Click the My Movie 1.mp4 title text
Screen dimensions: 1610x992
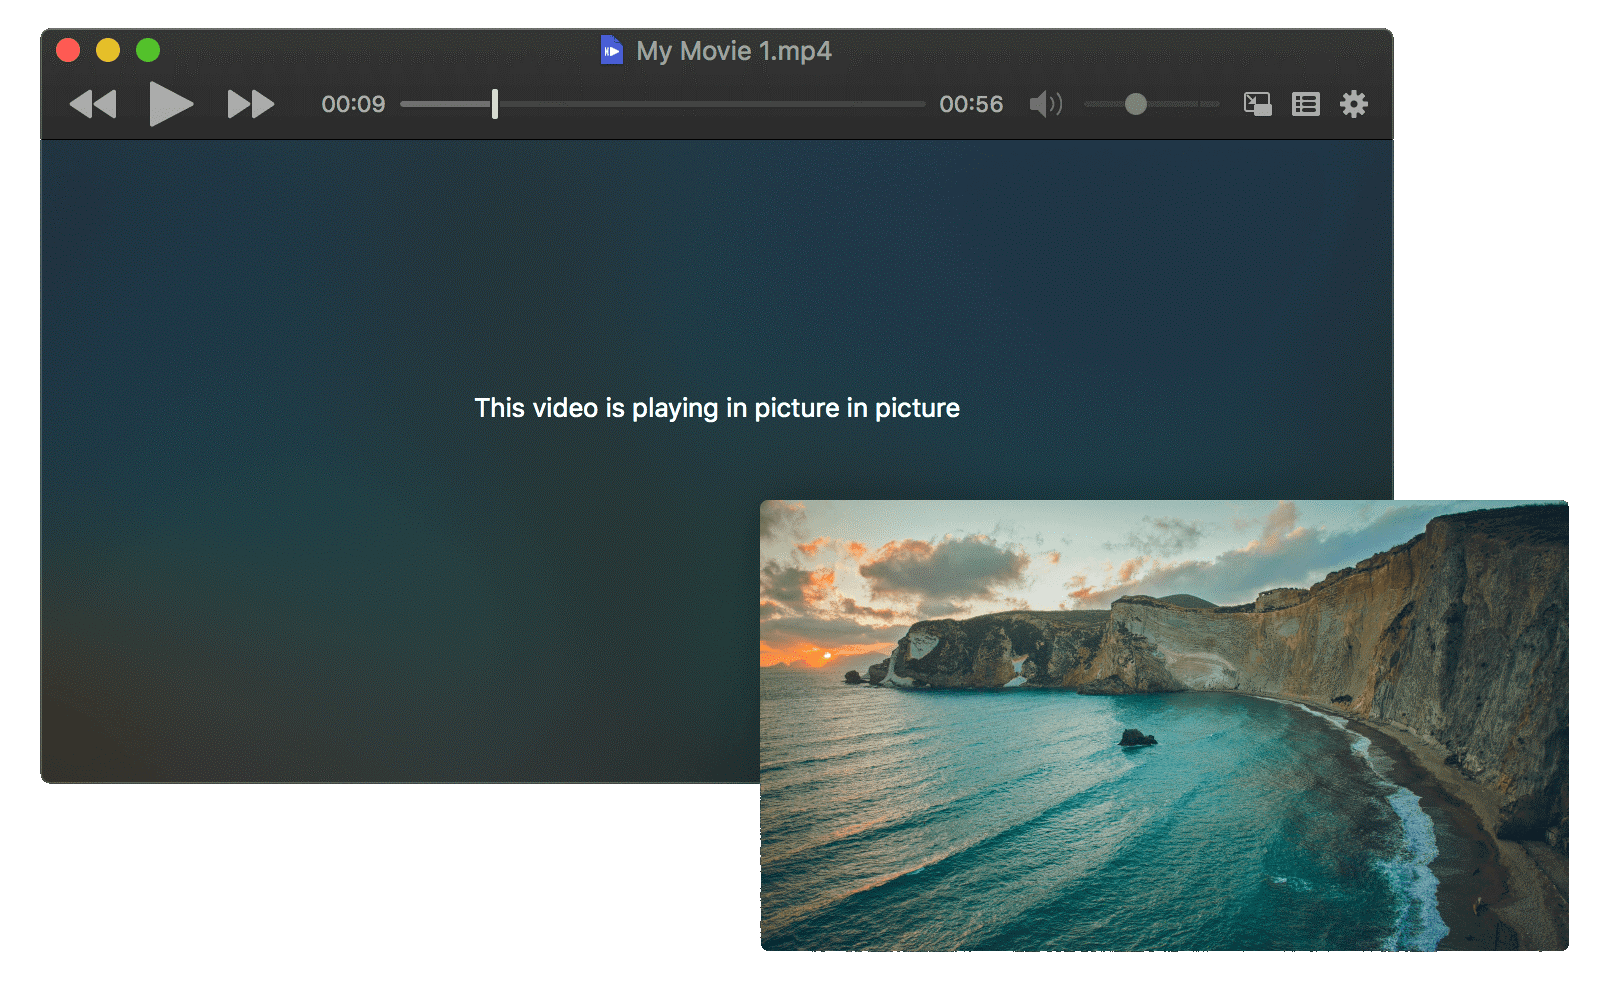point(735,50)
